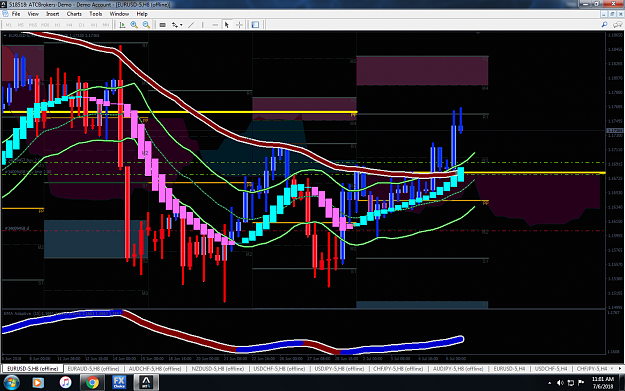
Task: Switch to NZDUSD-5,H8 chart tab
Action: [217, 369]
